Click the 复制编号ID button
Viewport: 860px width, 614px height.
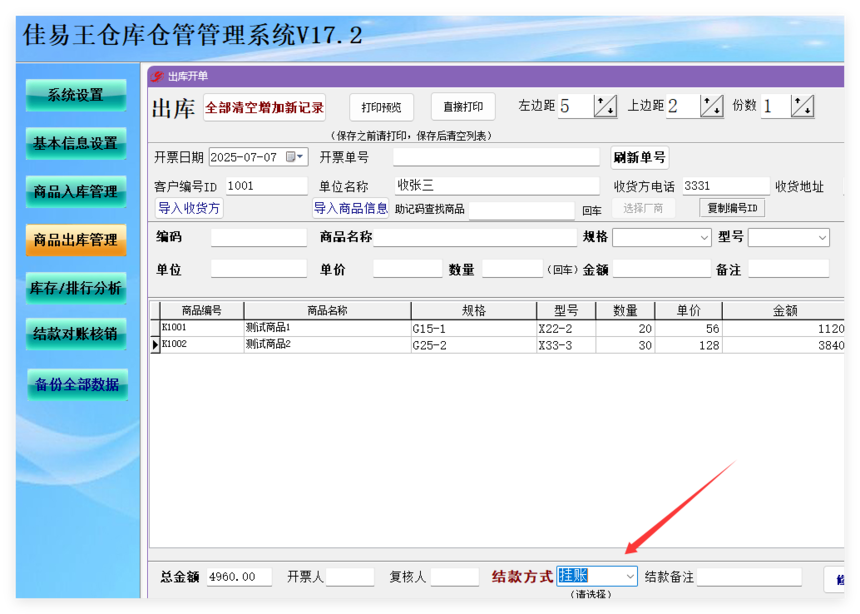coord(732,208)
